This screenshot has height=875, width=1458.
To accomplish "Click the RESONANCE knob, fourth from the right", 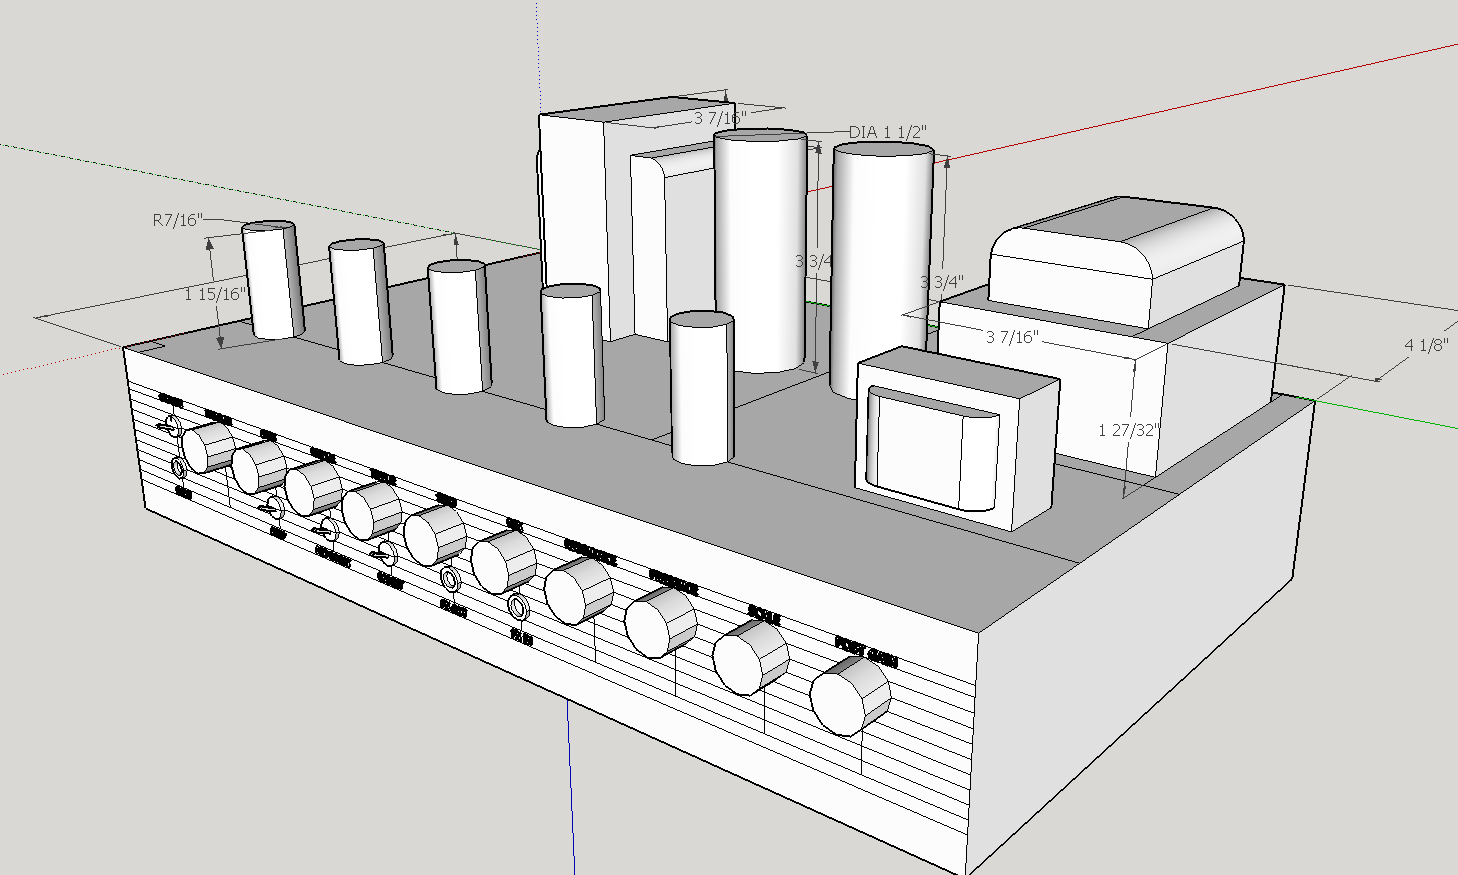I will [x=579, y=590].
